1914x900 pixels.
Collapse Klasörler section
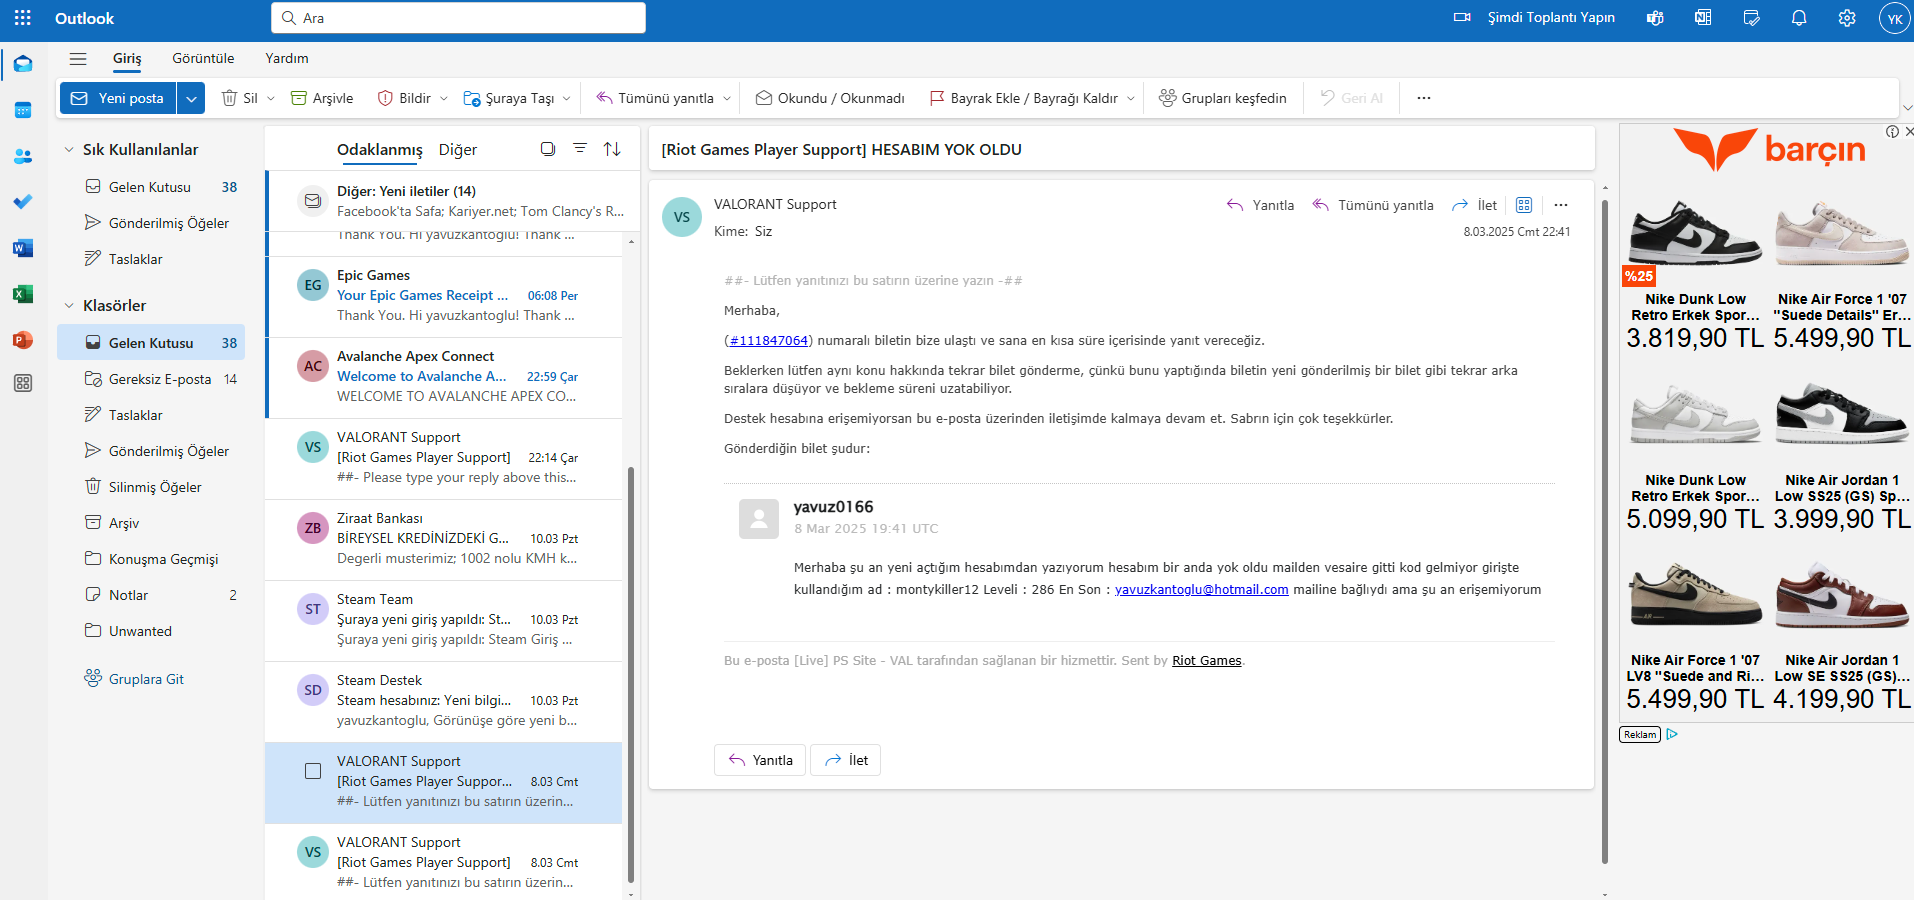(69, 306)
